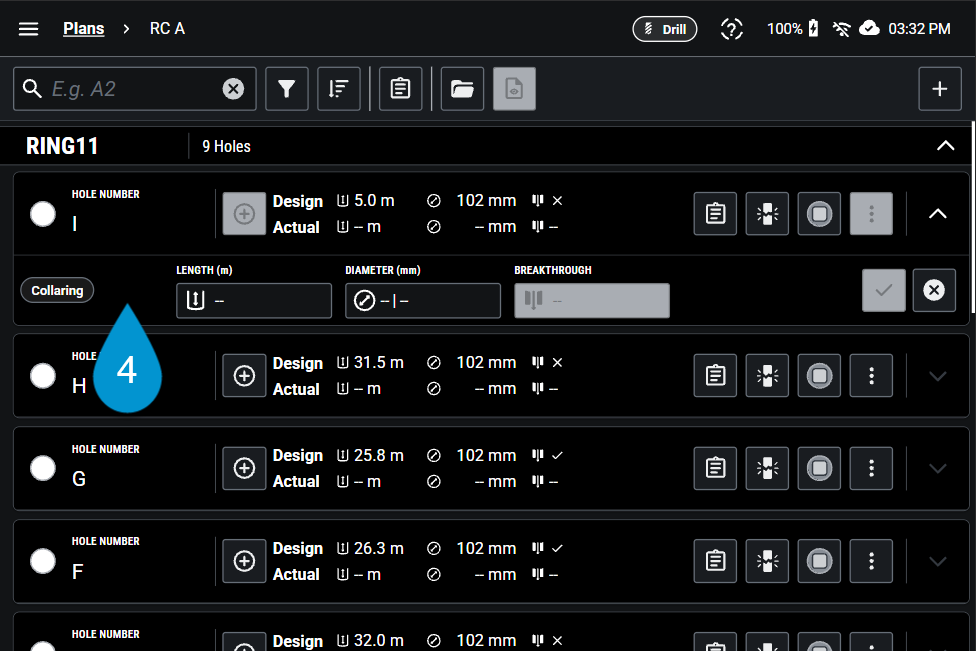Click the LENGTH (m) input field
The height and width of the screenshot is (651, 976).
pos(254,301)
